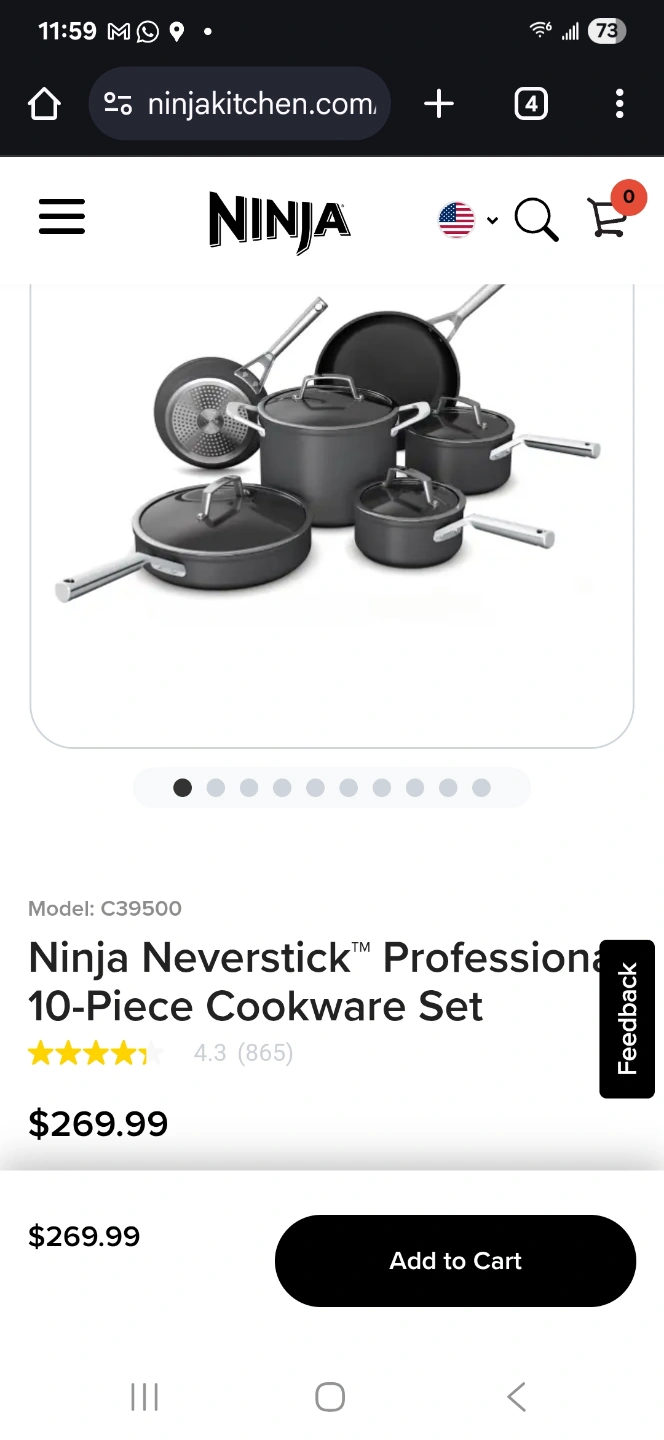Tap the Android back navigation arrow
This screenshot has width=664, height=1440.
pyautogui.click(x=516, y=1397)
